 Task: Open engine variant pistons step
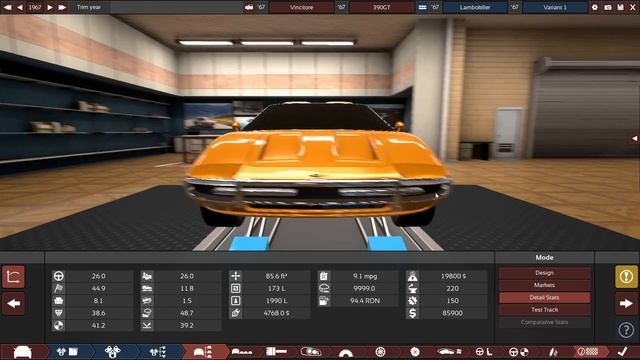coord(112,351)
